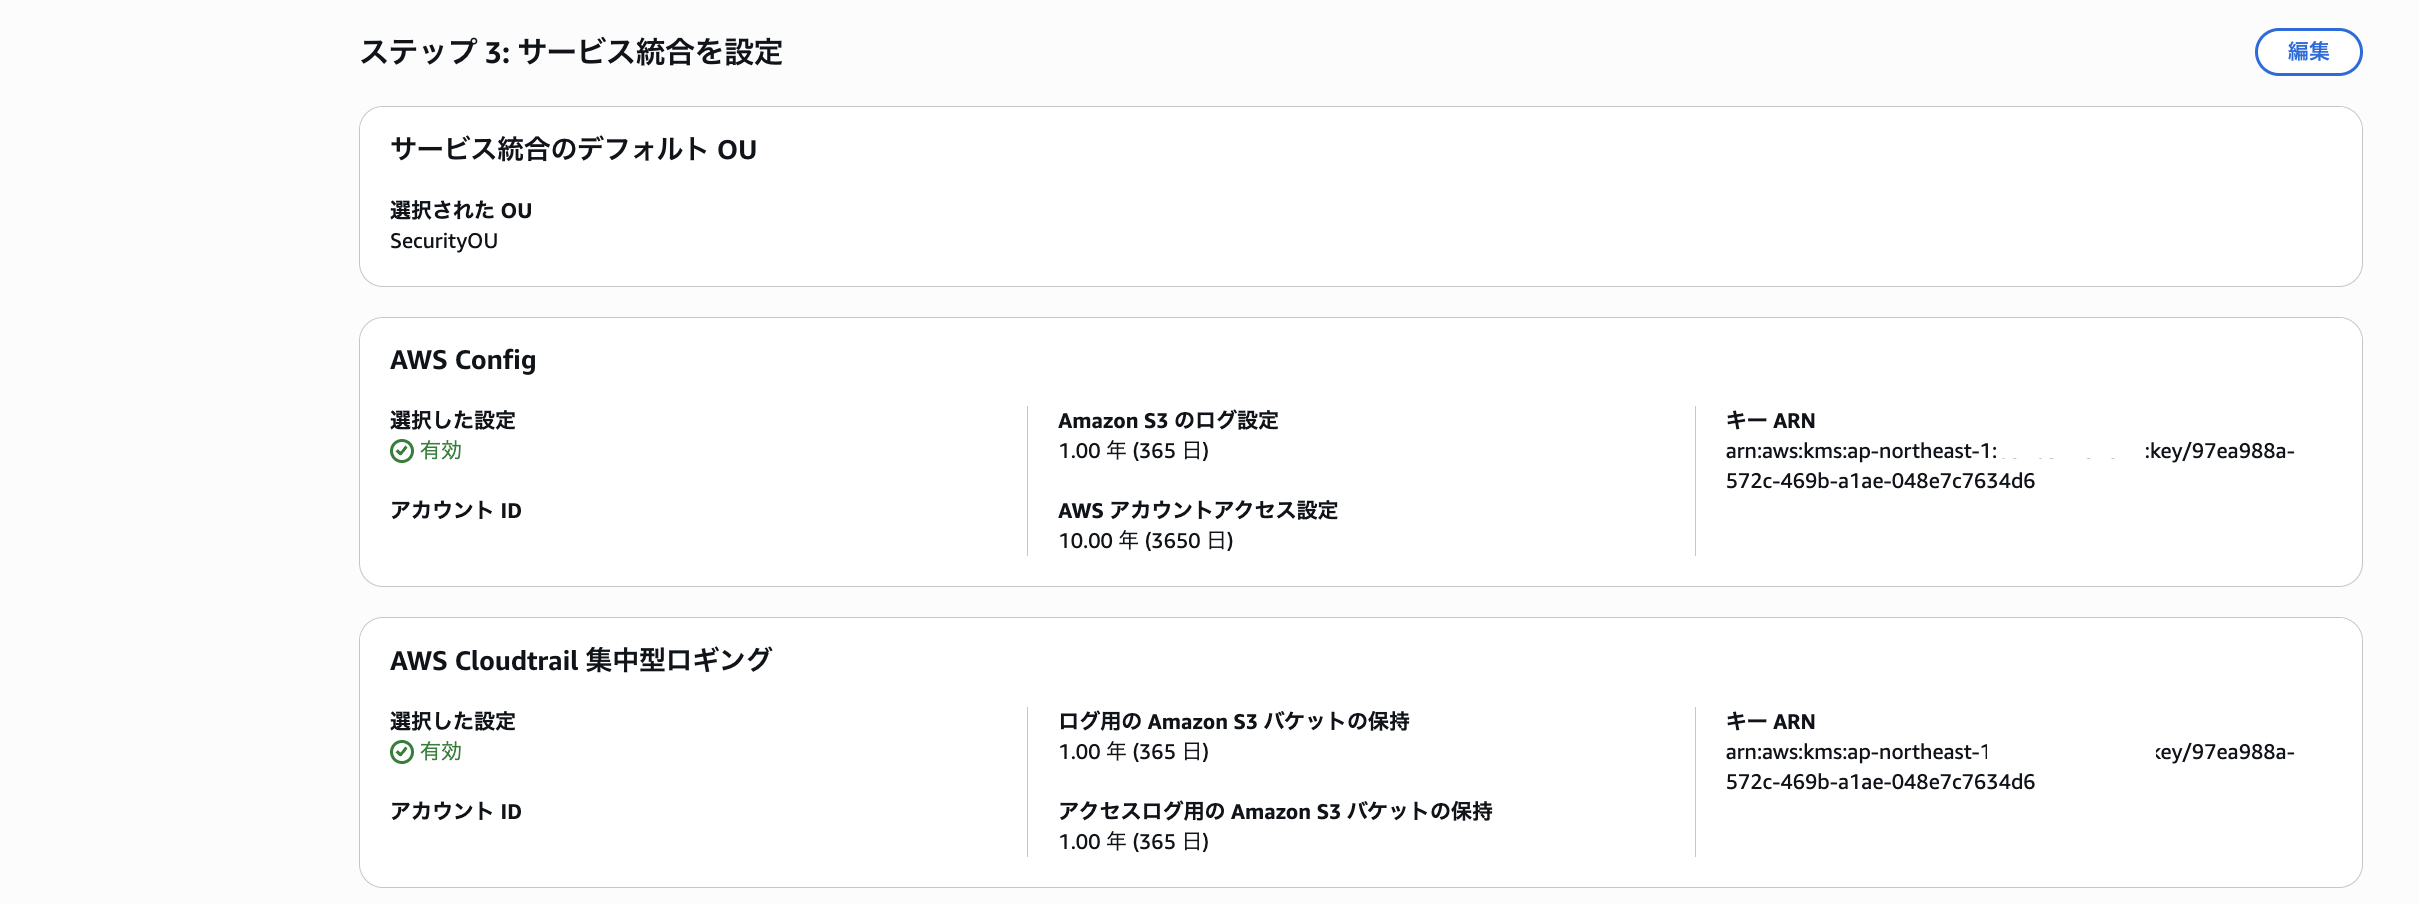Click the 有効 label beside the Config check icon

pyautogui.click(x=439, y=451)
